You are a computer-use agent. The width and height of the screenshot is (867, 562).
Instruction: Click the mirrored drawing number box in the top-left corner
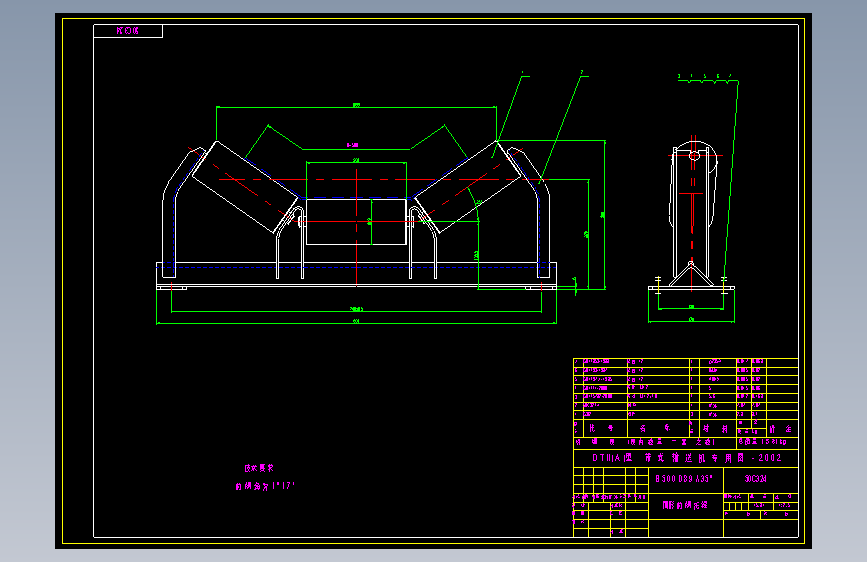click(x=128, y=31)
